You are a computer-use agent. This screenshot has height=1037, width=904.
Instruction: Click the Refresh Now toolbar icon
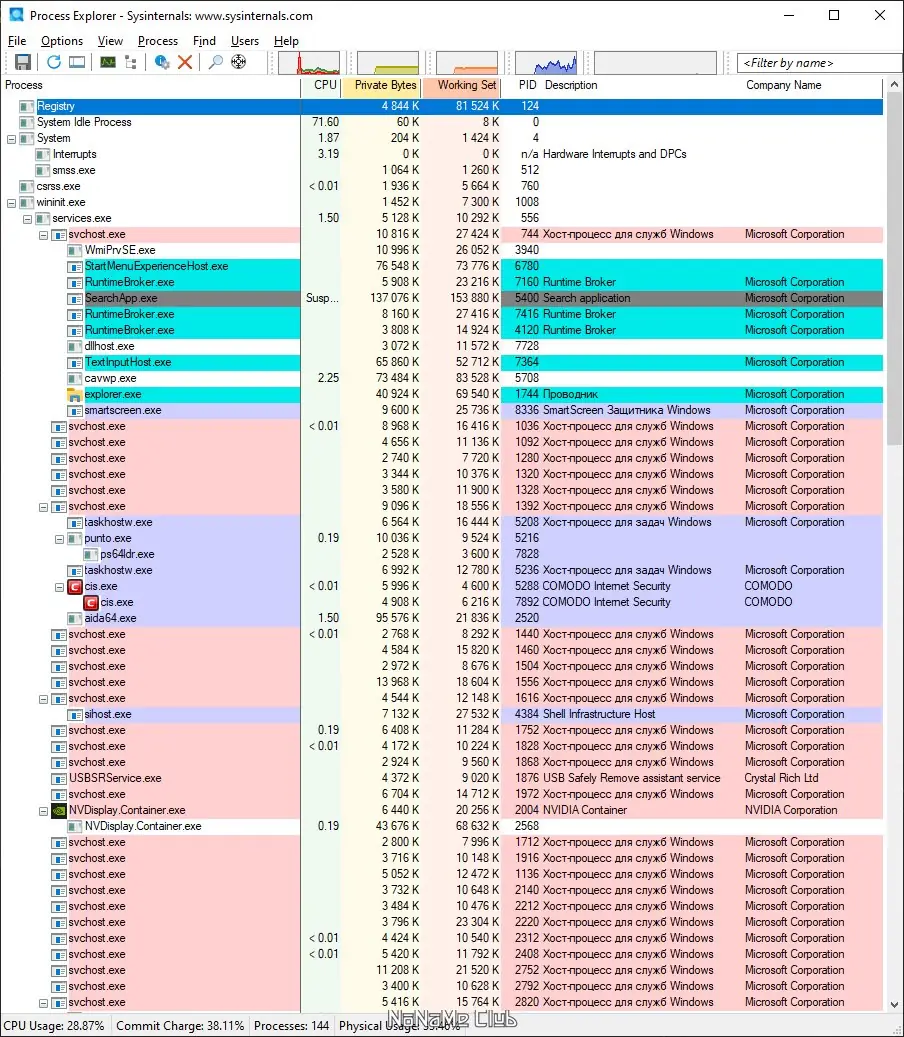54,62
